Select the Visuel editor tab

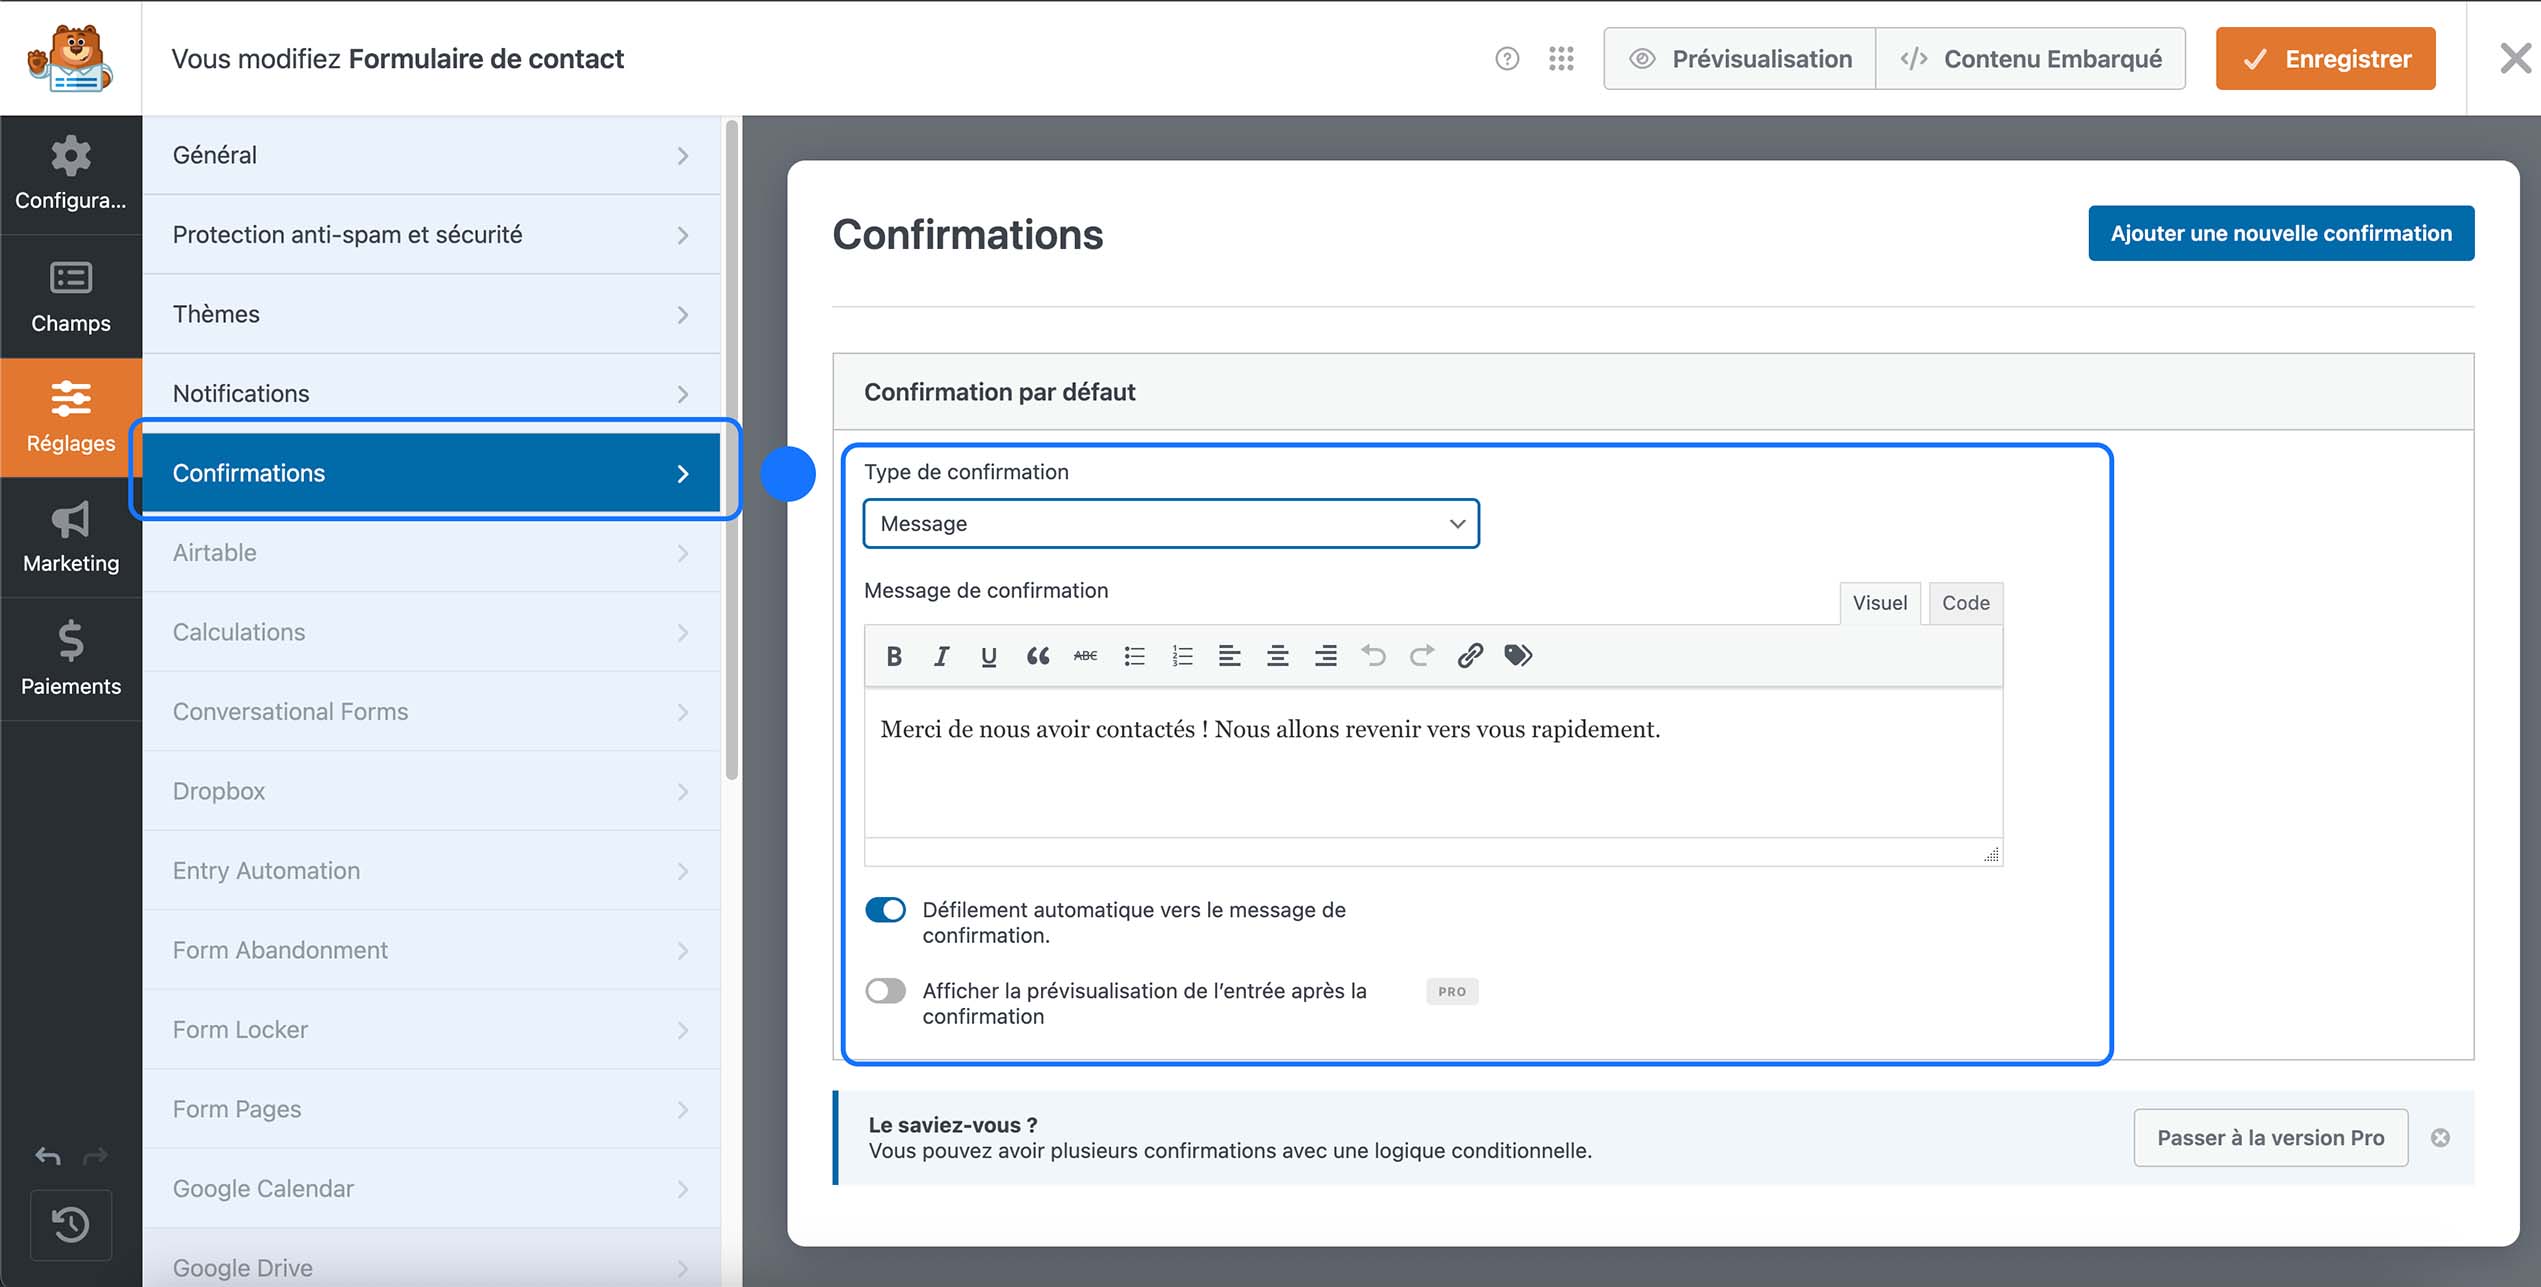[1879, 603]
